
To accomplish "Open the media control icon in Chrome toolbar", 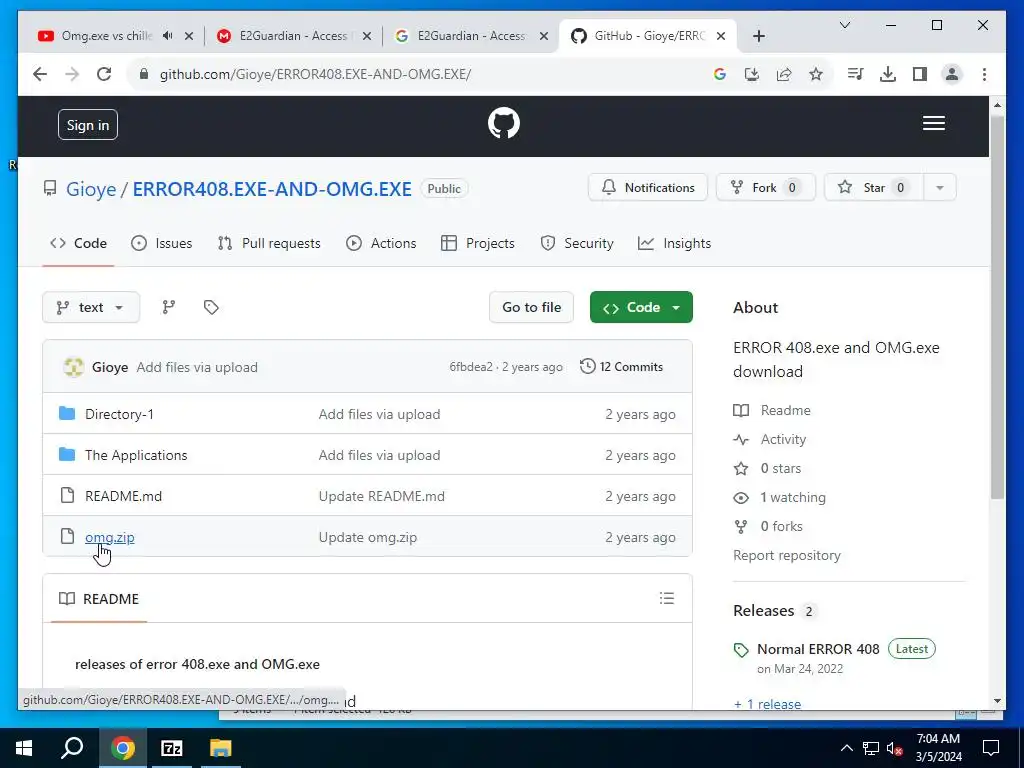I will (855, 74).
